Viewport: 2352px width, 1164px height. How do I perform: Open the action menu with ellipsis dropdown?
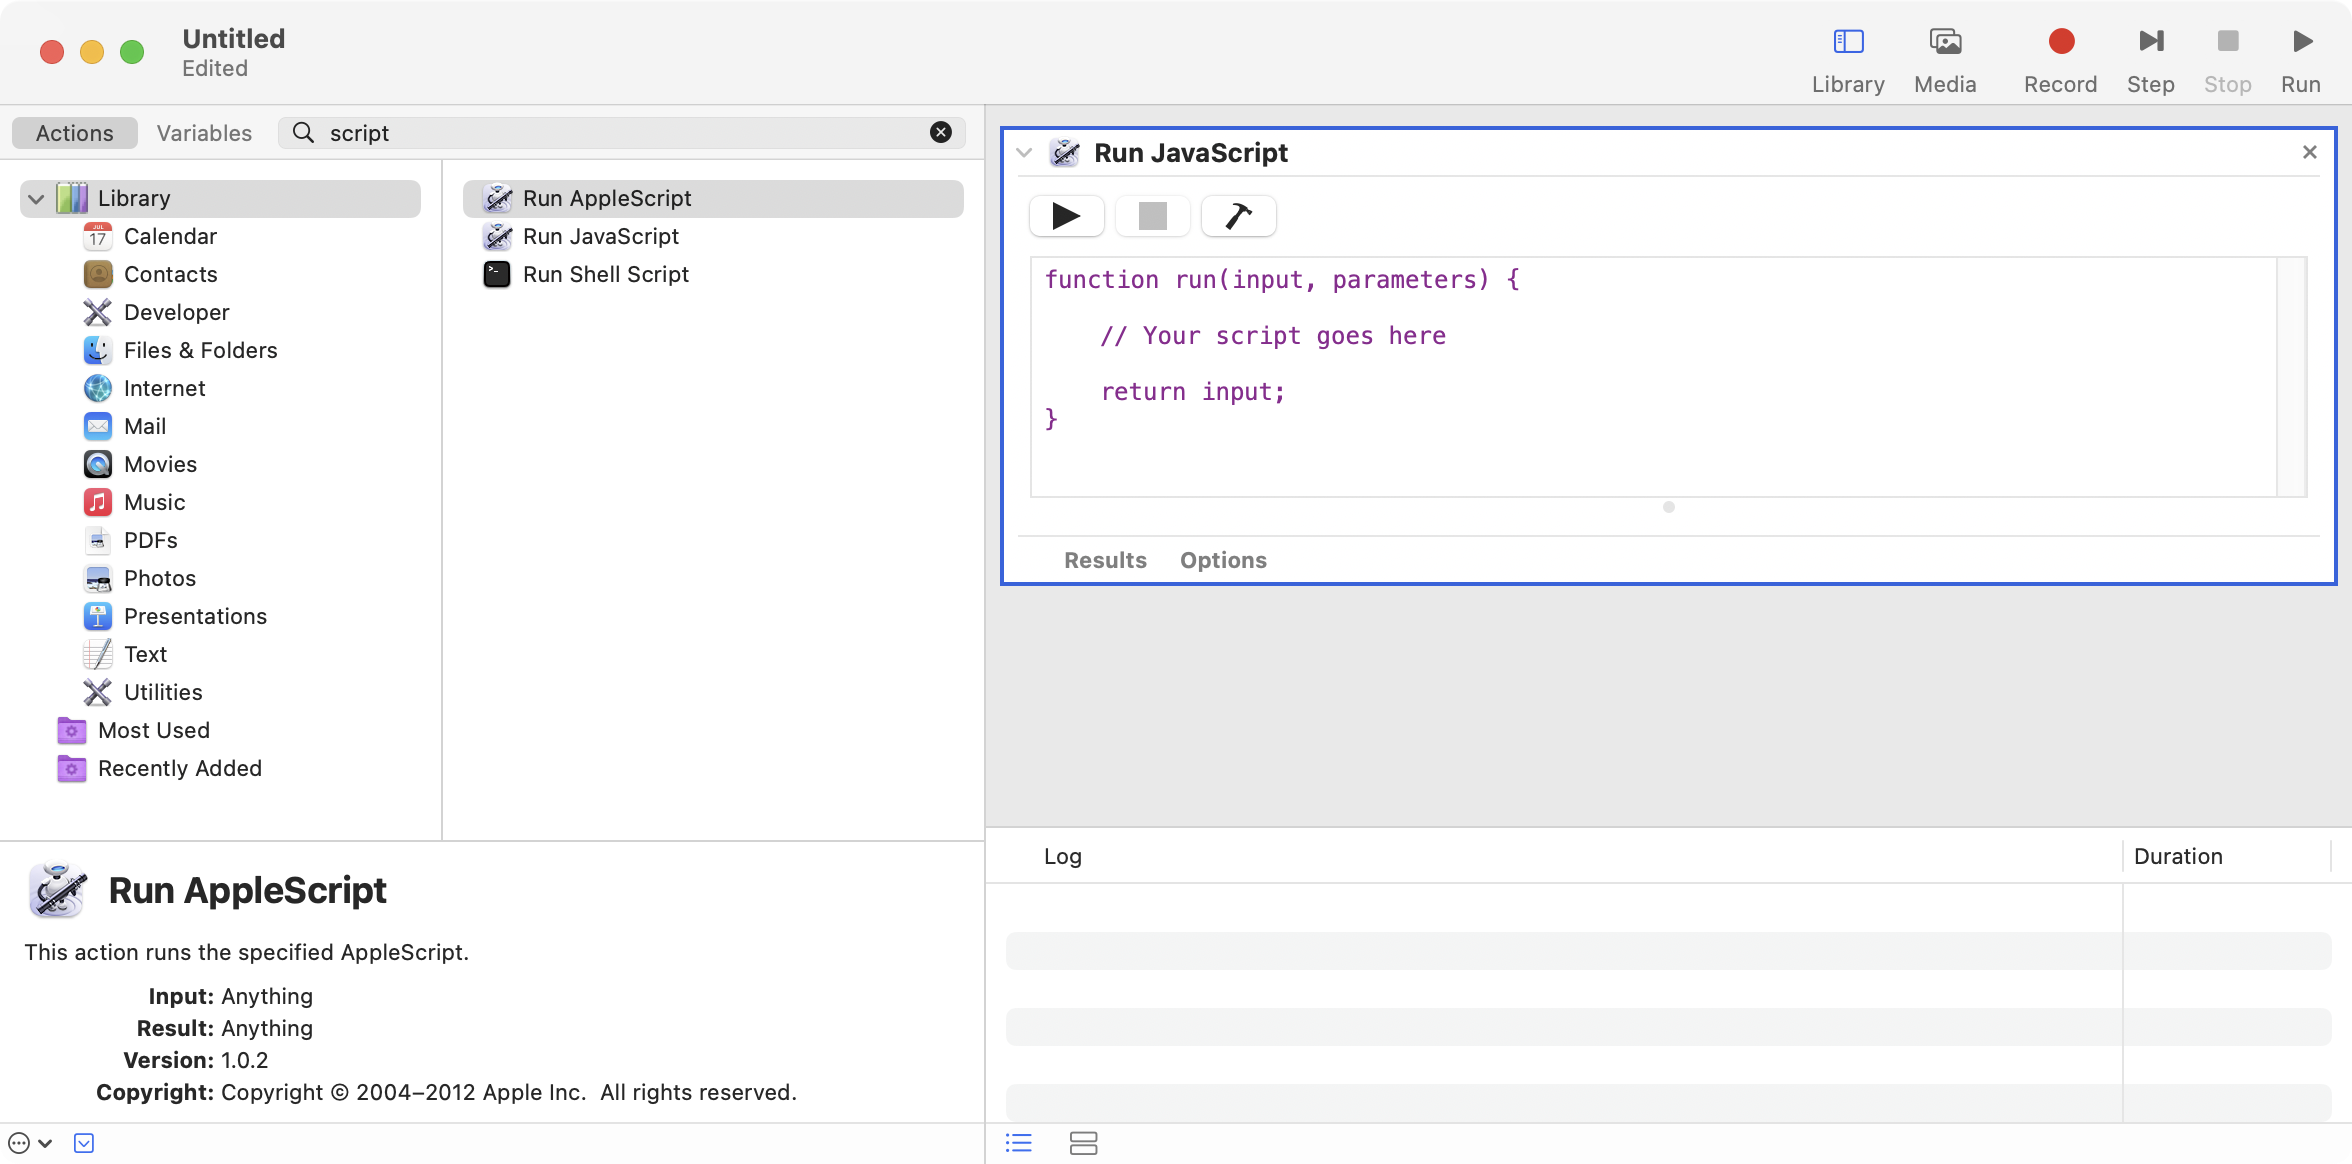click(x=30, y=1142)
